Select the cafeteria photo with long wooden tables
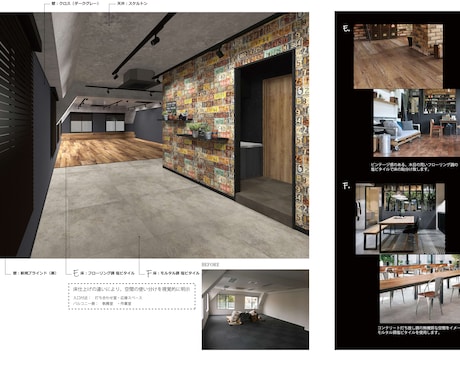460x380 pixels. pos(420,289)
